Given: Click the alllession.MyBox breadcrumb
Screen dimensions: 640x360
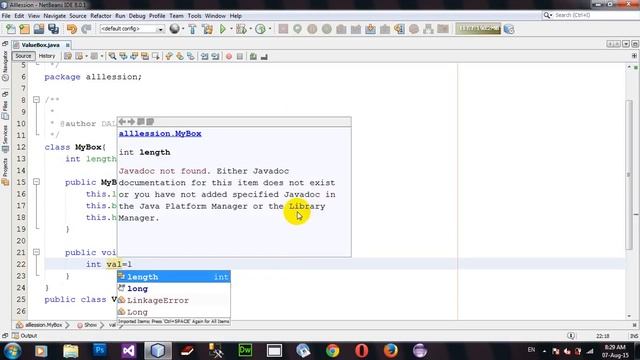Looking at the screenshot, I should (40, 325).
